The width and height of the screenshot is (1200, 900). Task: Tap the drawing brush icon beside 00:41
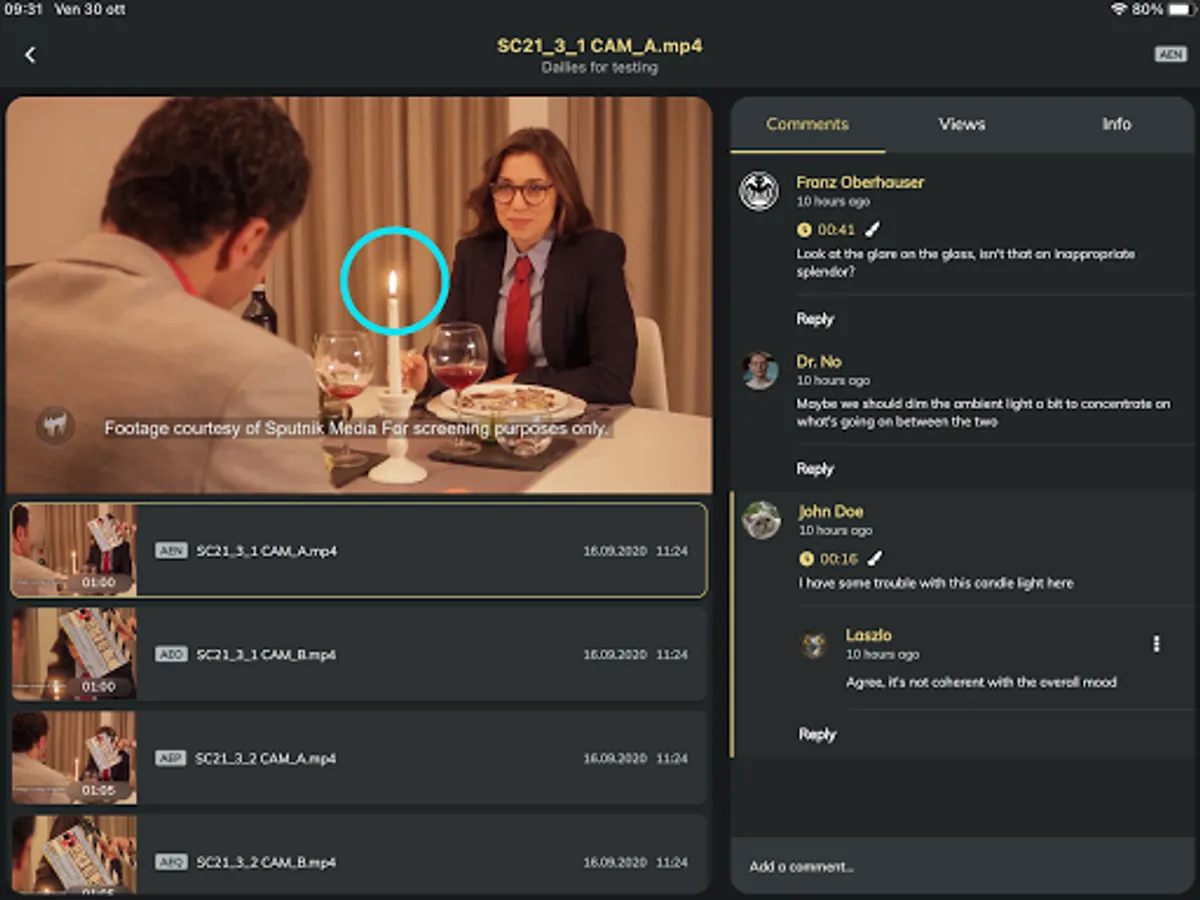coord(872,229)
